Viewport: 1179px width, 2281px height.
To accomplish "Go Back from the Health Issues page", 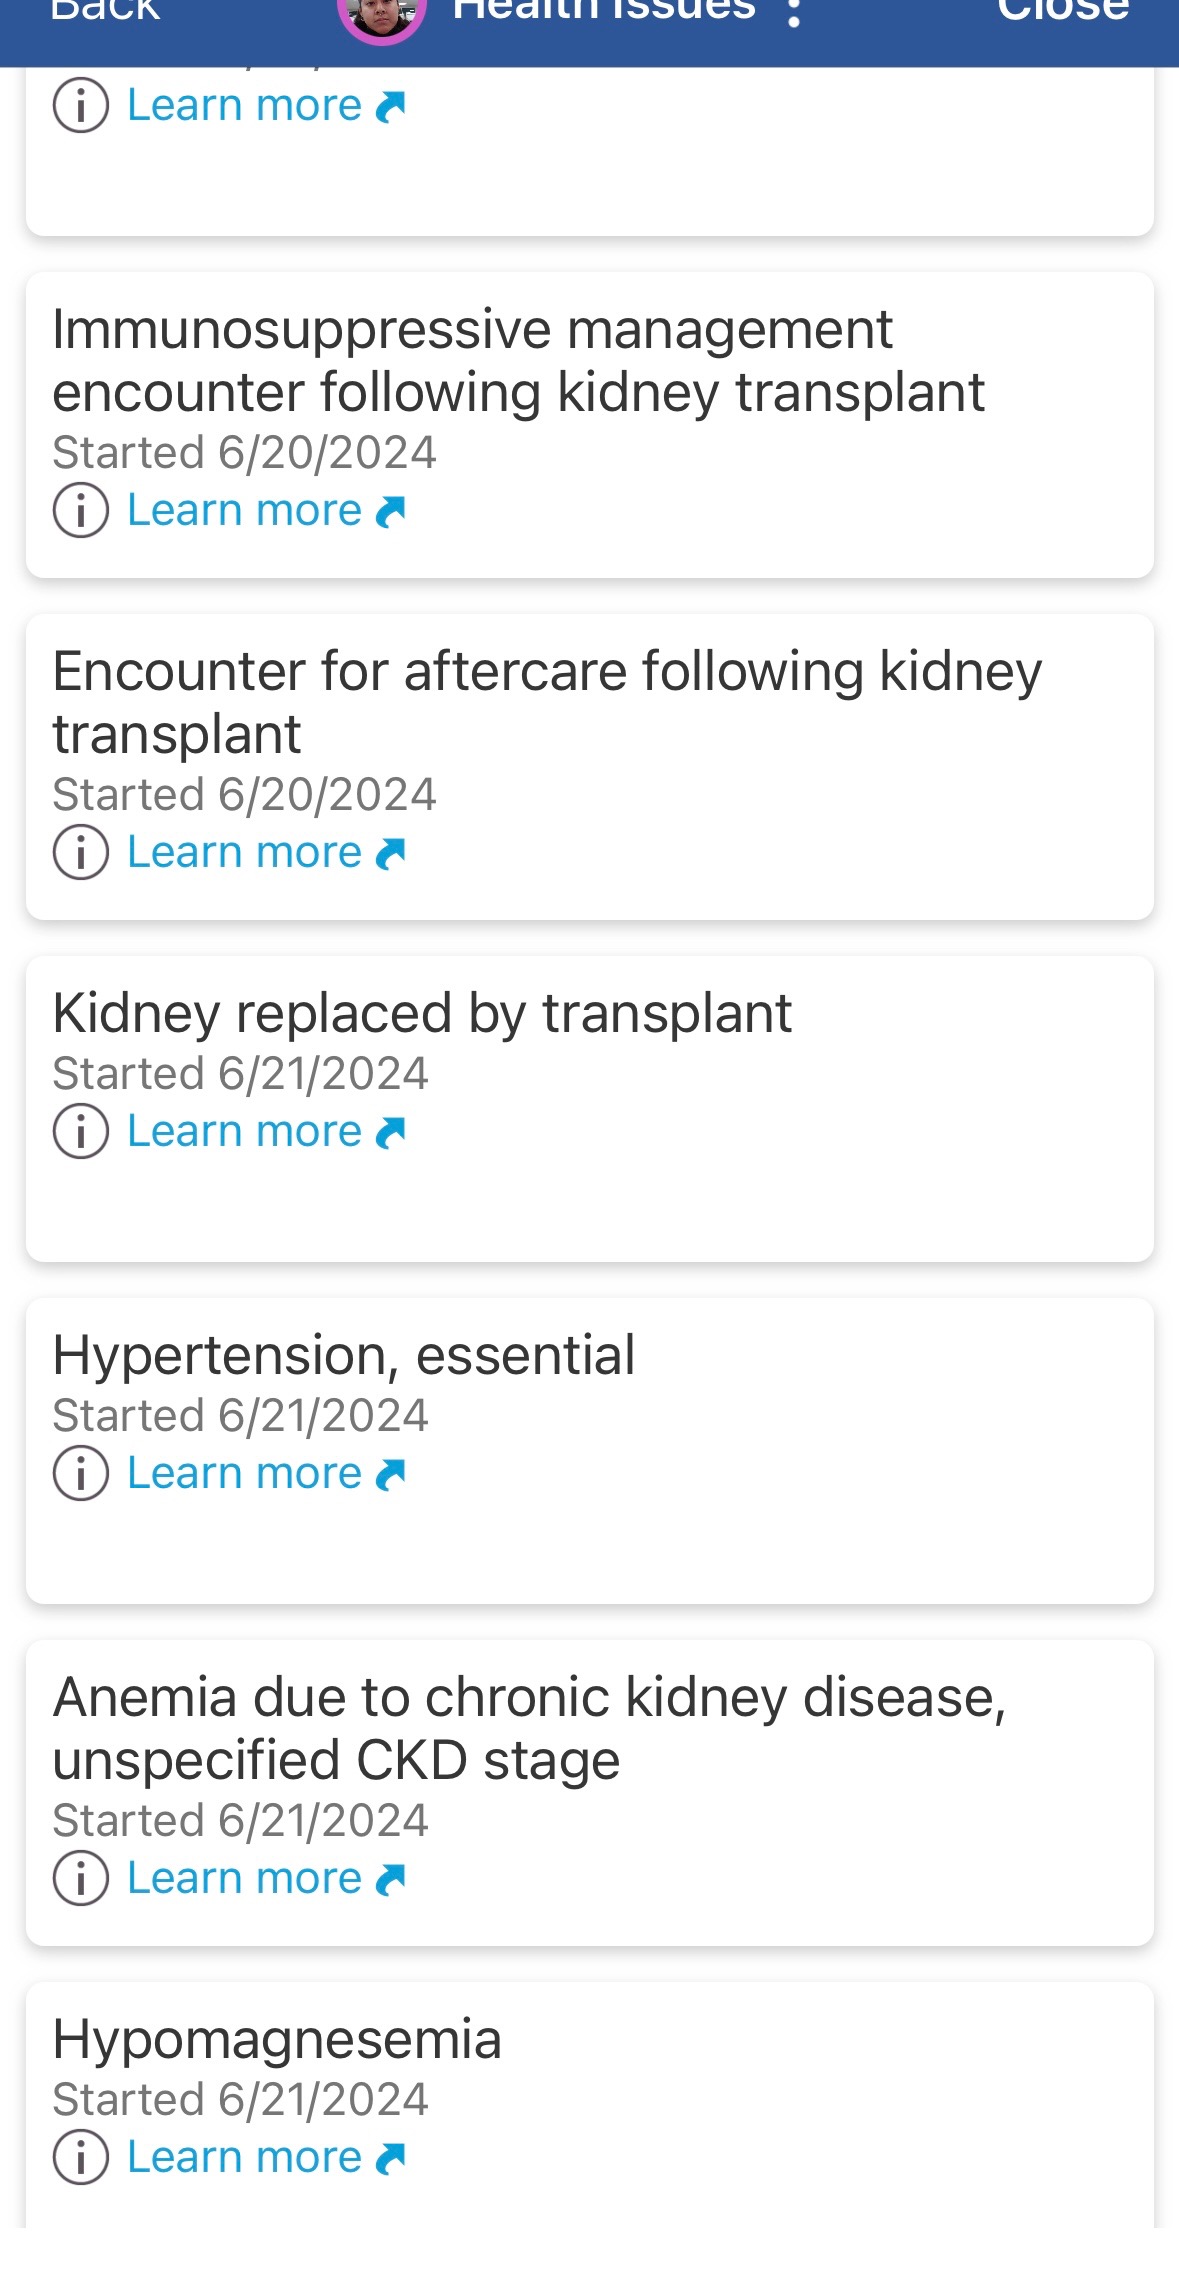I will pos(105,12).
